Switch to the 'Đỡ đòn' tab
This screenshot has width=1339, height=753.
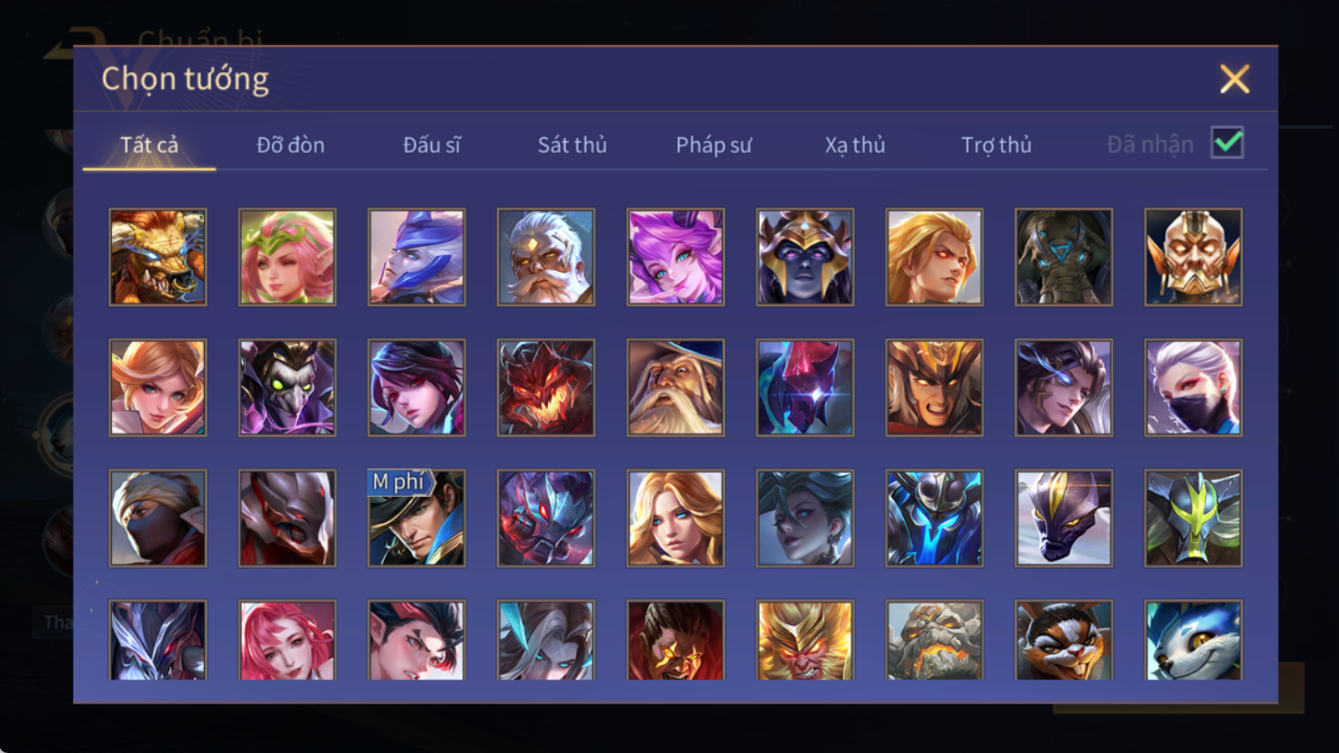[290, 145]
